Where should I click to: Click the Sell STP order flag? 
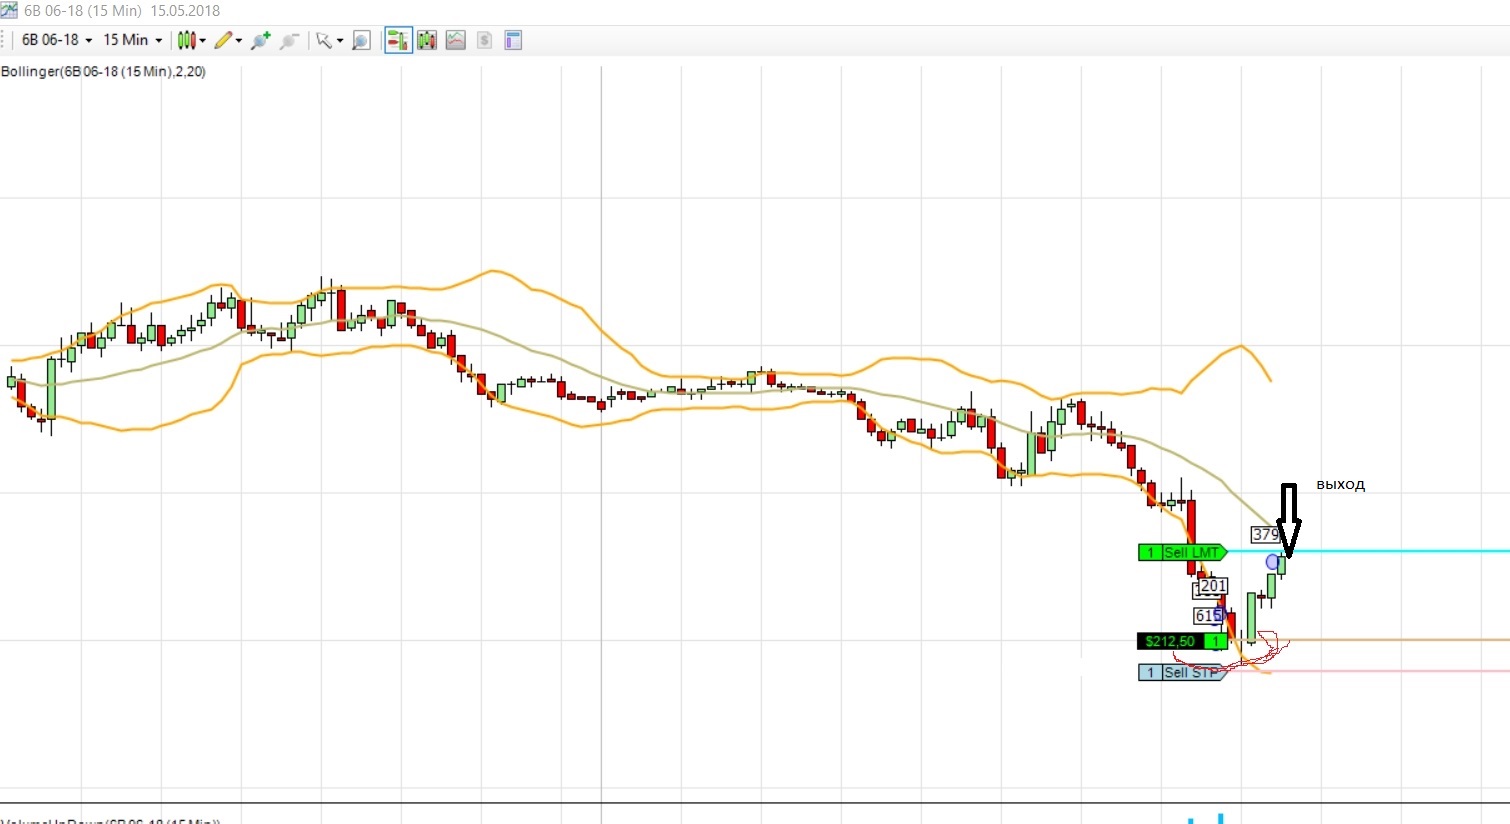[x=1182, y=672]
